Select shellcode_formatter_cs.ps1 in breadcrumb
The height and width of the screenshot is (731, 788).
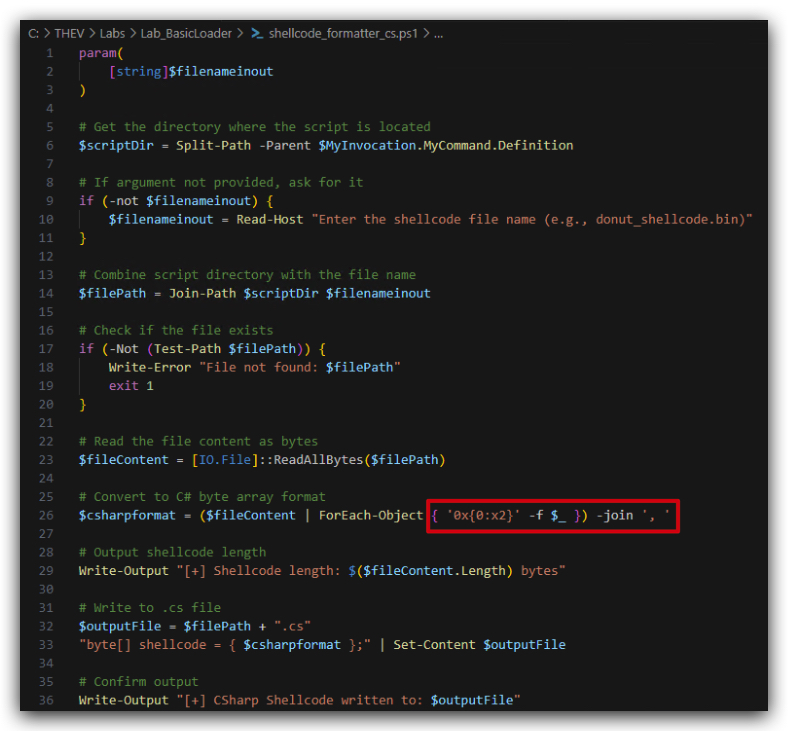pyautogui.click(x=343, y=34)
